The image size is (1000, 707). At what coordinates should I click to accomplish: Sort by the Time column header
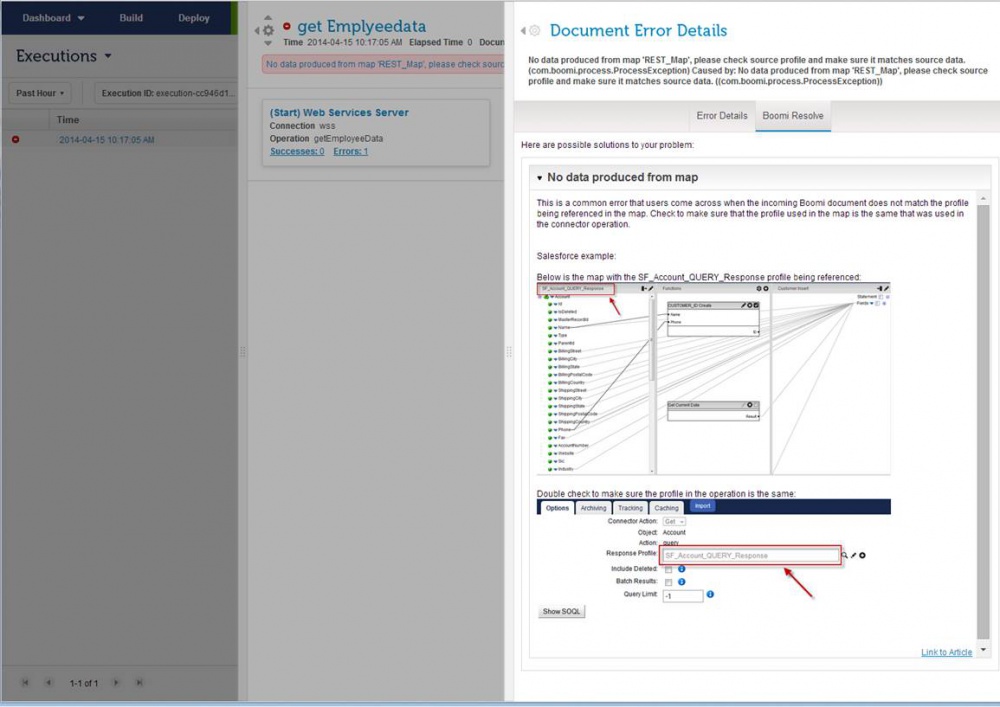(68, 120)
